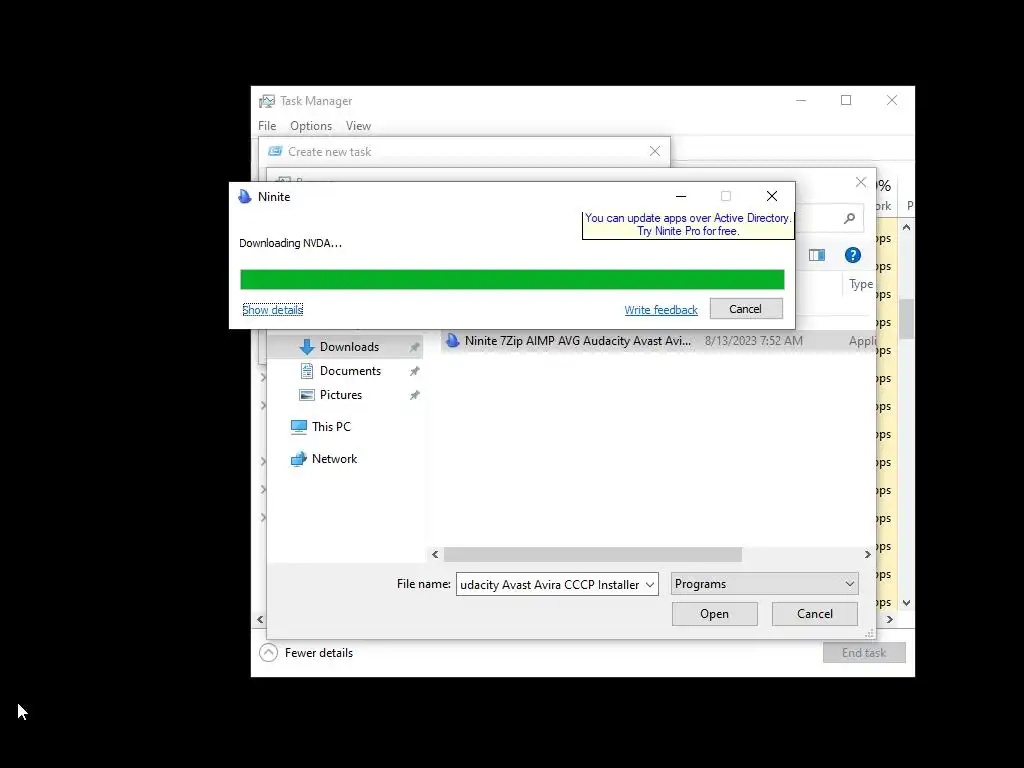Collapse Task Manager with Fewer details
The image size is (1024, 768).
pyautogui.click(x=306, y=653)
